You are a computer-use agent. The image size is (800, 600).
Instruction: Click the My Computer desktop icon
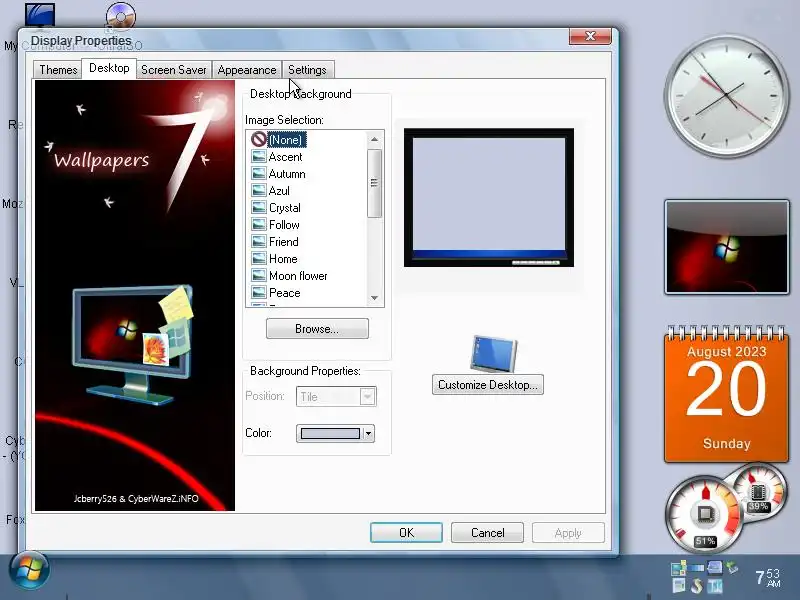coord(39,15)
